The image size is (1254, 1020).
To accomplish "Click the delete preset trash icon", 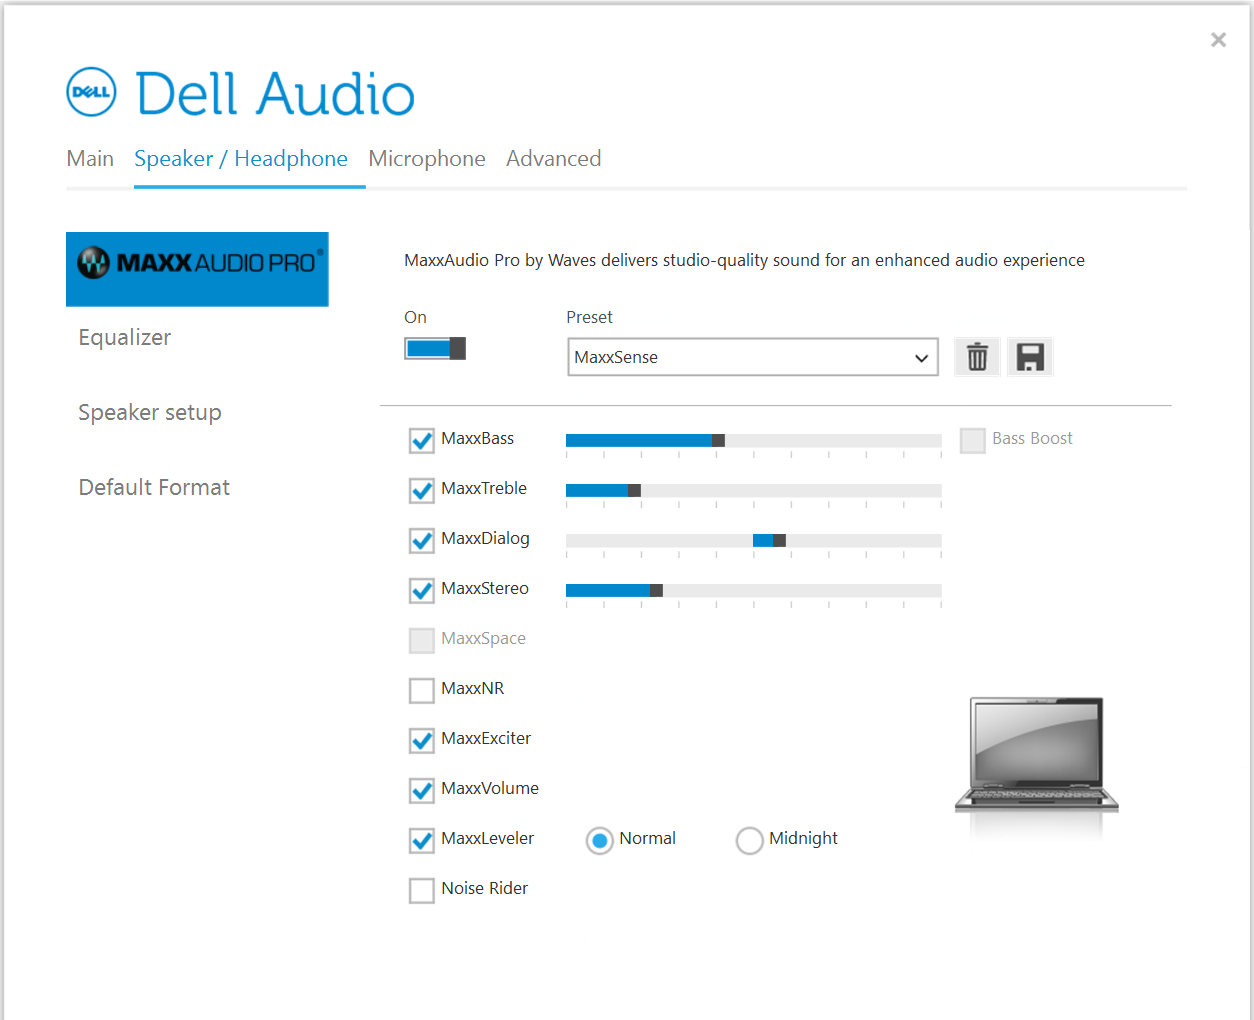I will tap(977, 357).
